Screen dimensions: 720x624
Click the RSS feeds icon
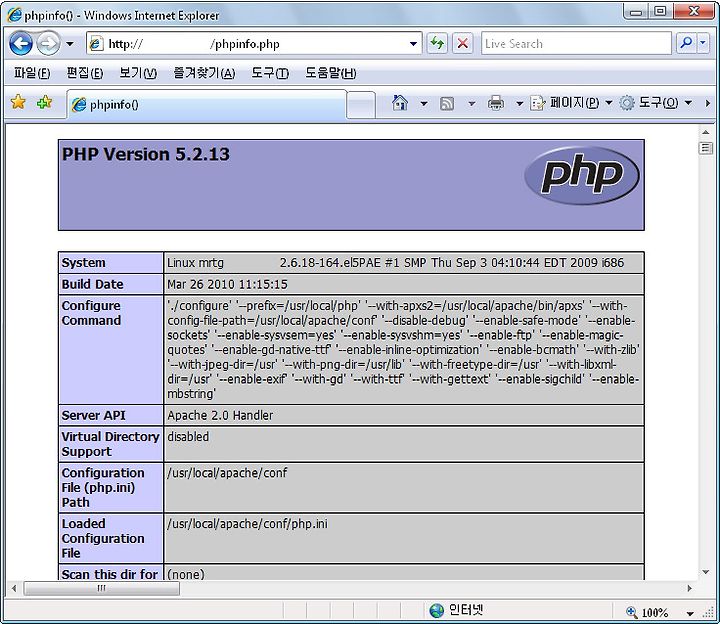pyautogui.click(x=447, y=103)
